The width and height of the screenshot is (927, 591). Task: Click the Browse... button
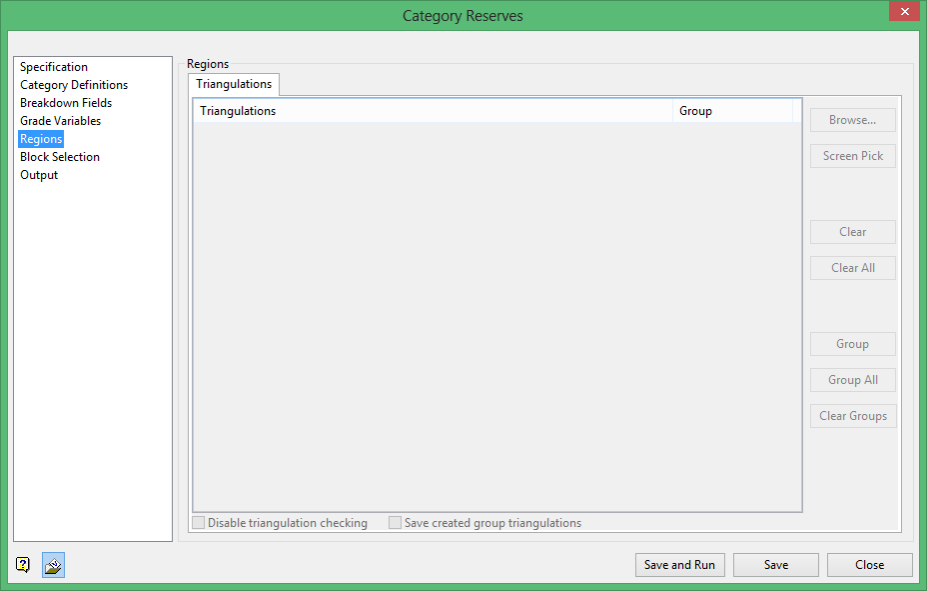[x=853, y=120]
